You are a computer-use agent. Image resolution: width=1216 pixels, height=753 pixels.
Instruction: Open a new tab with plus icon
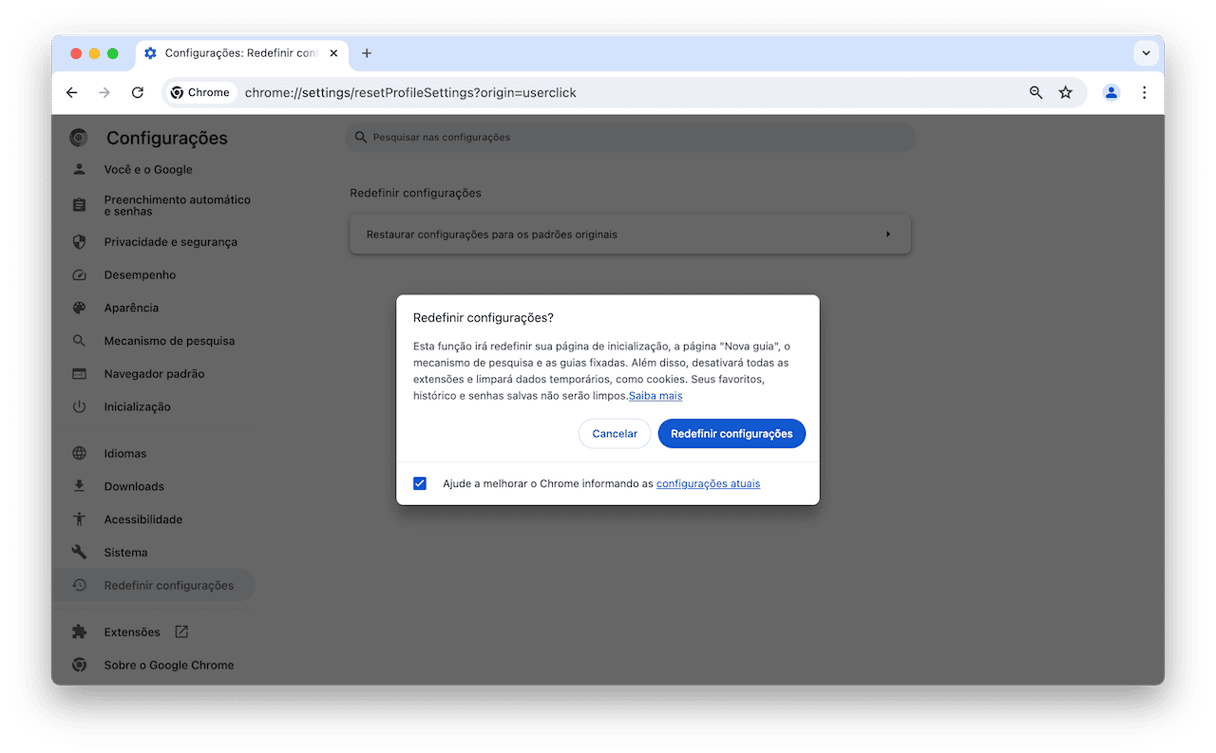point(367,53)
